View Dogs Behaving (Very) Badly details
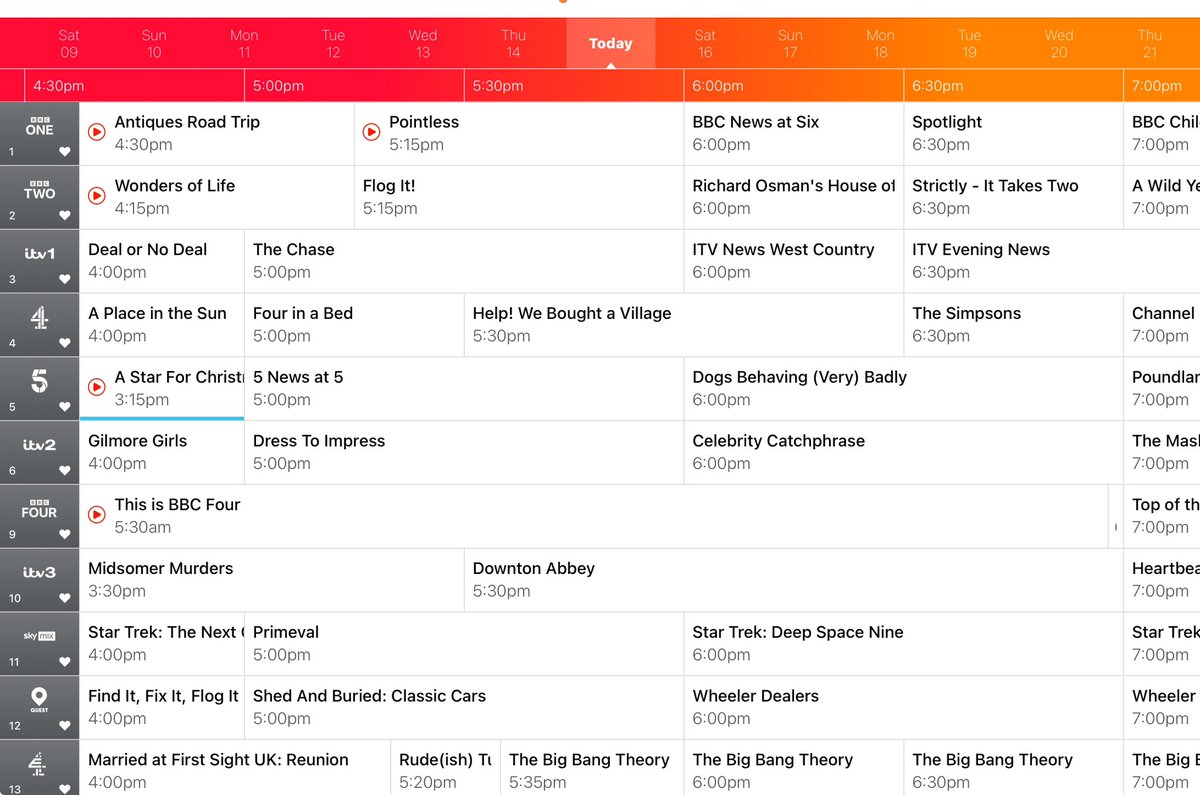This screenshot has width=1200, height=795. pyautogui.click(x=904, y=388)
